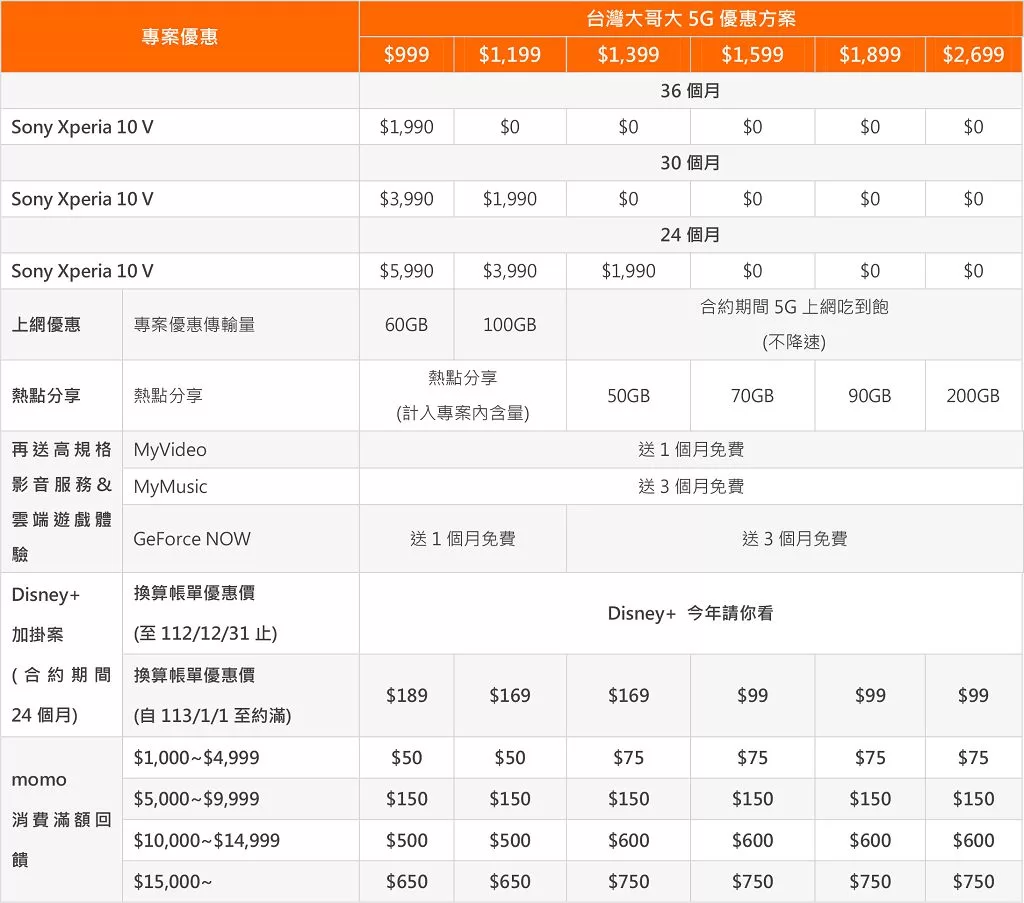Select momo $750 under the $2,699 plan
Image resolution: width=1024 pixels, height=903 pixels.
[x=973, y=881]
